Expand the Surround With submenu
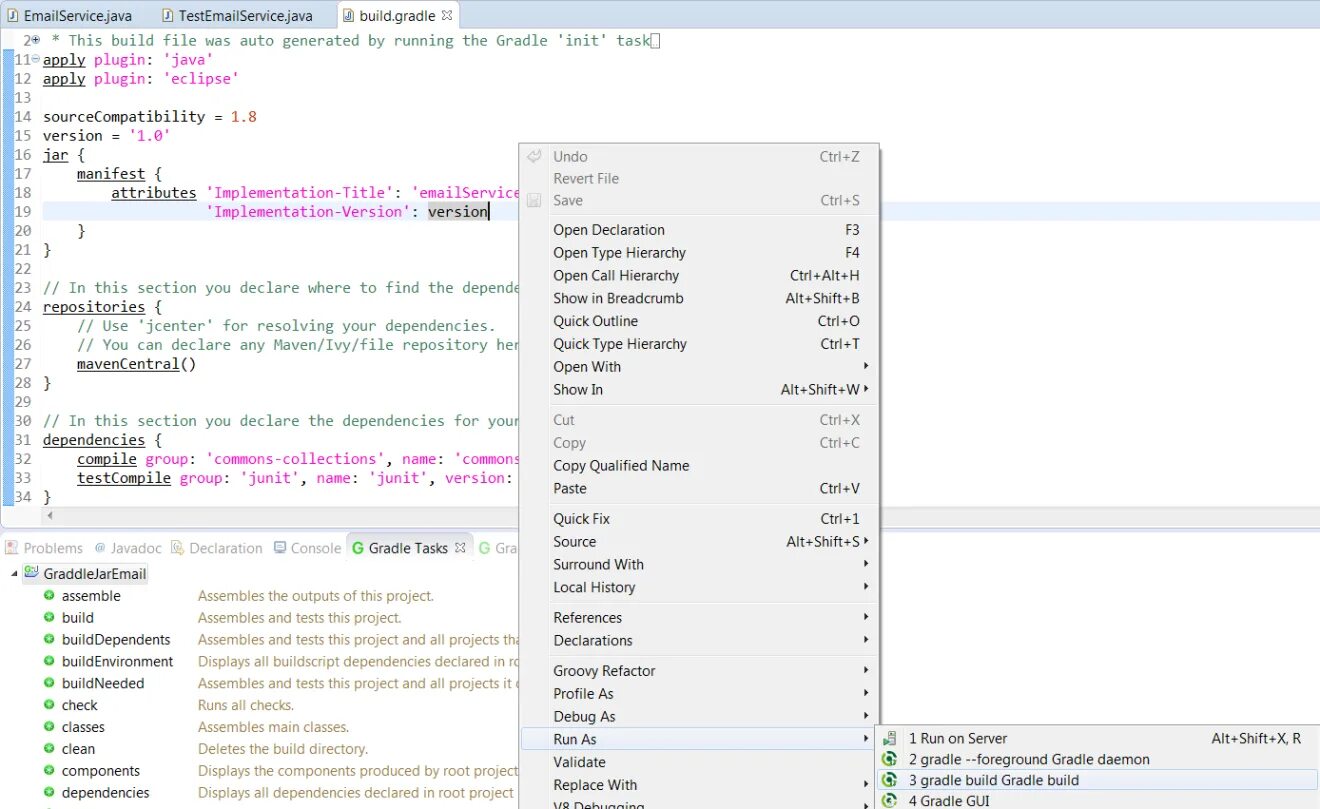 tap(699, 565)
